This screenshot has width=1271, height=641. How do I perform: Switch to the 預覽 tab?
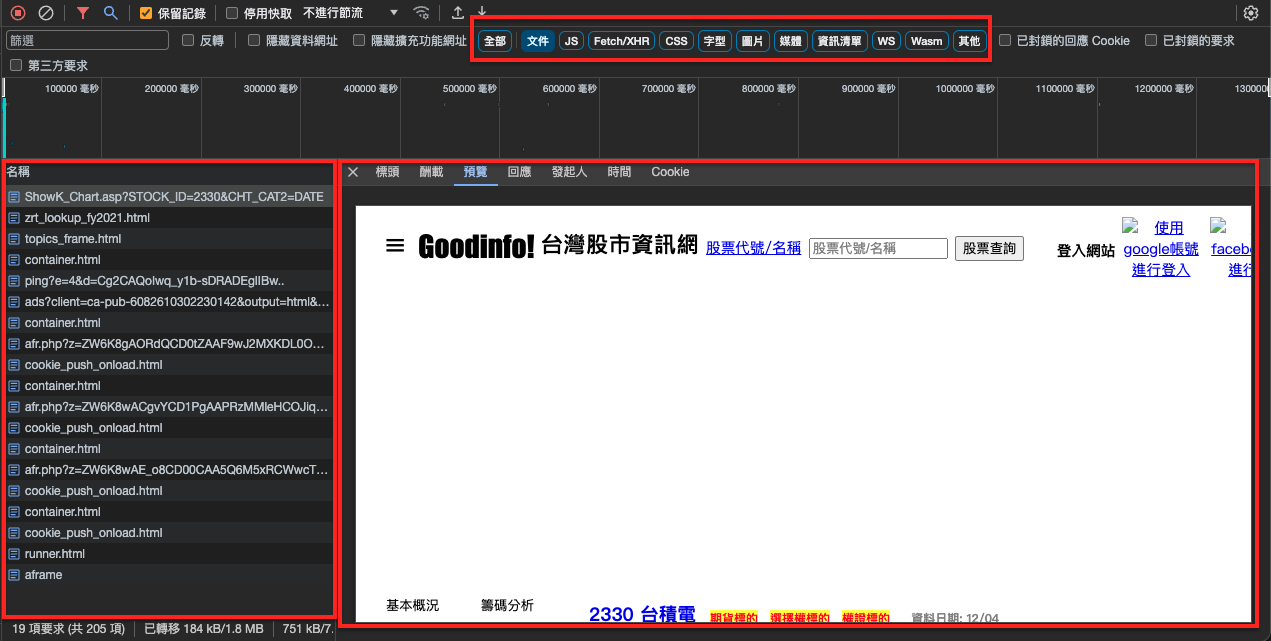pos(475,172)
